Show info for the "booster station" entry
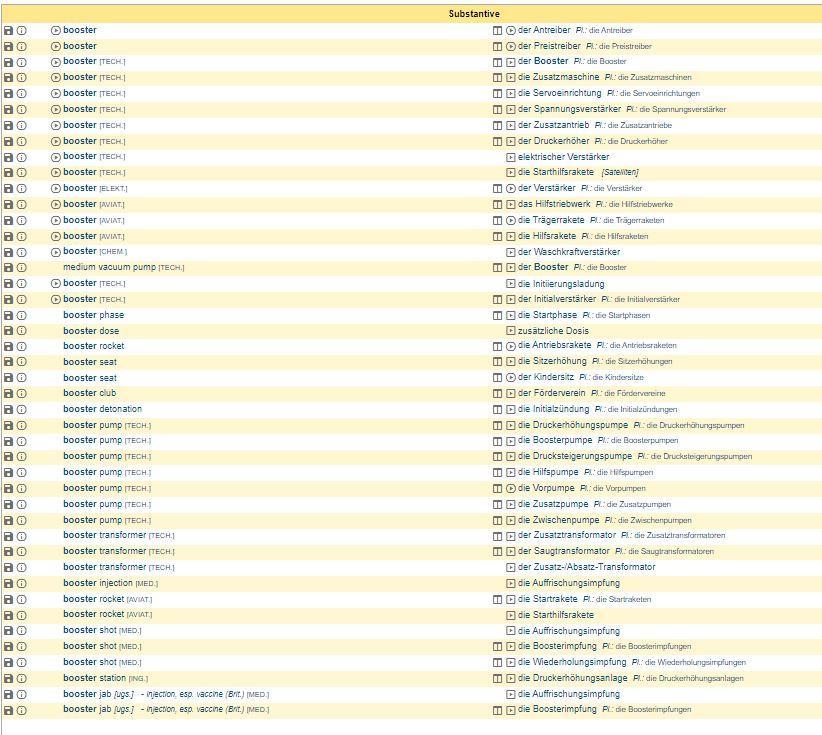Image resolution: width=822 pixels, height=735 pixels. (21, 678)
